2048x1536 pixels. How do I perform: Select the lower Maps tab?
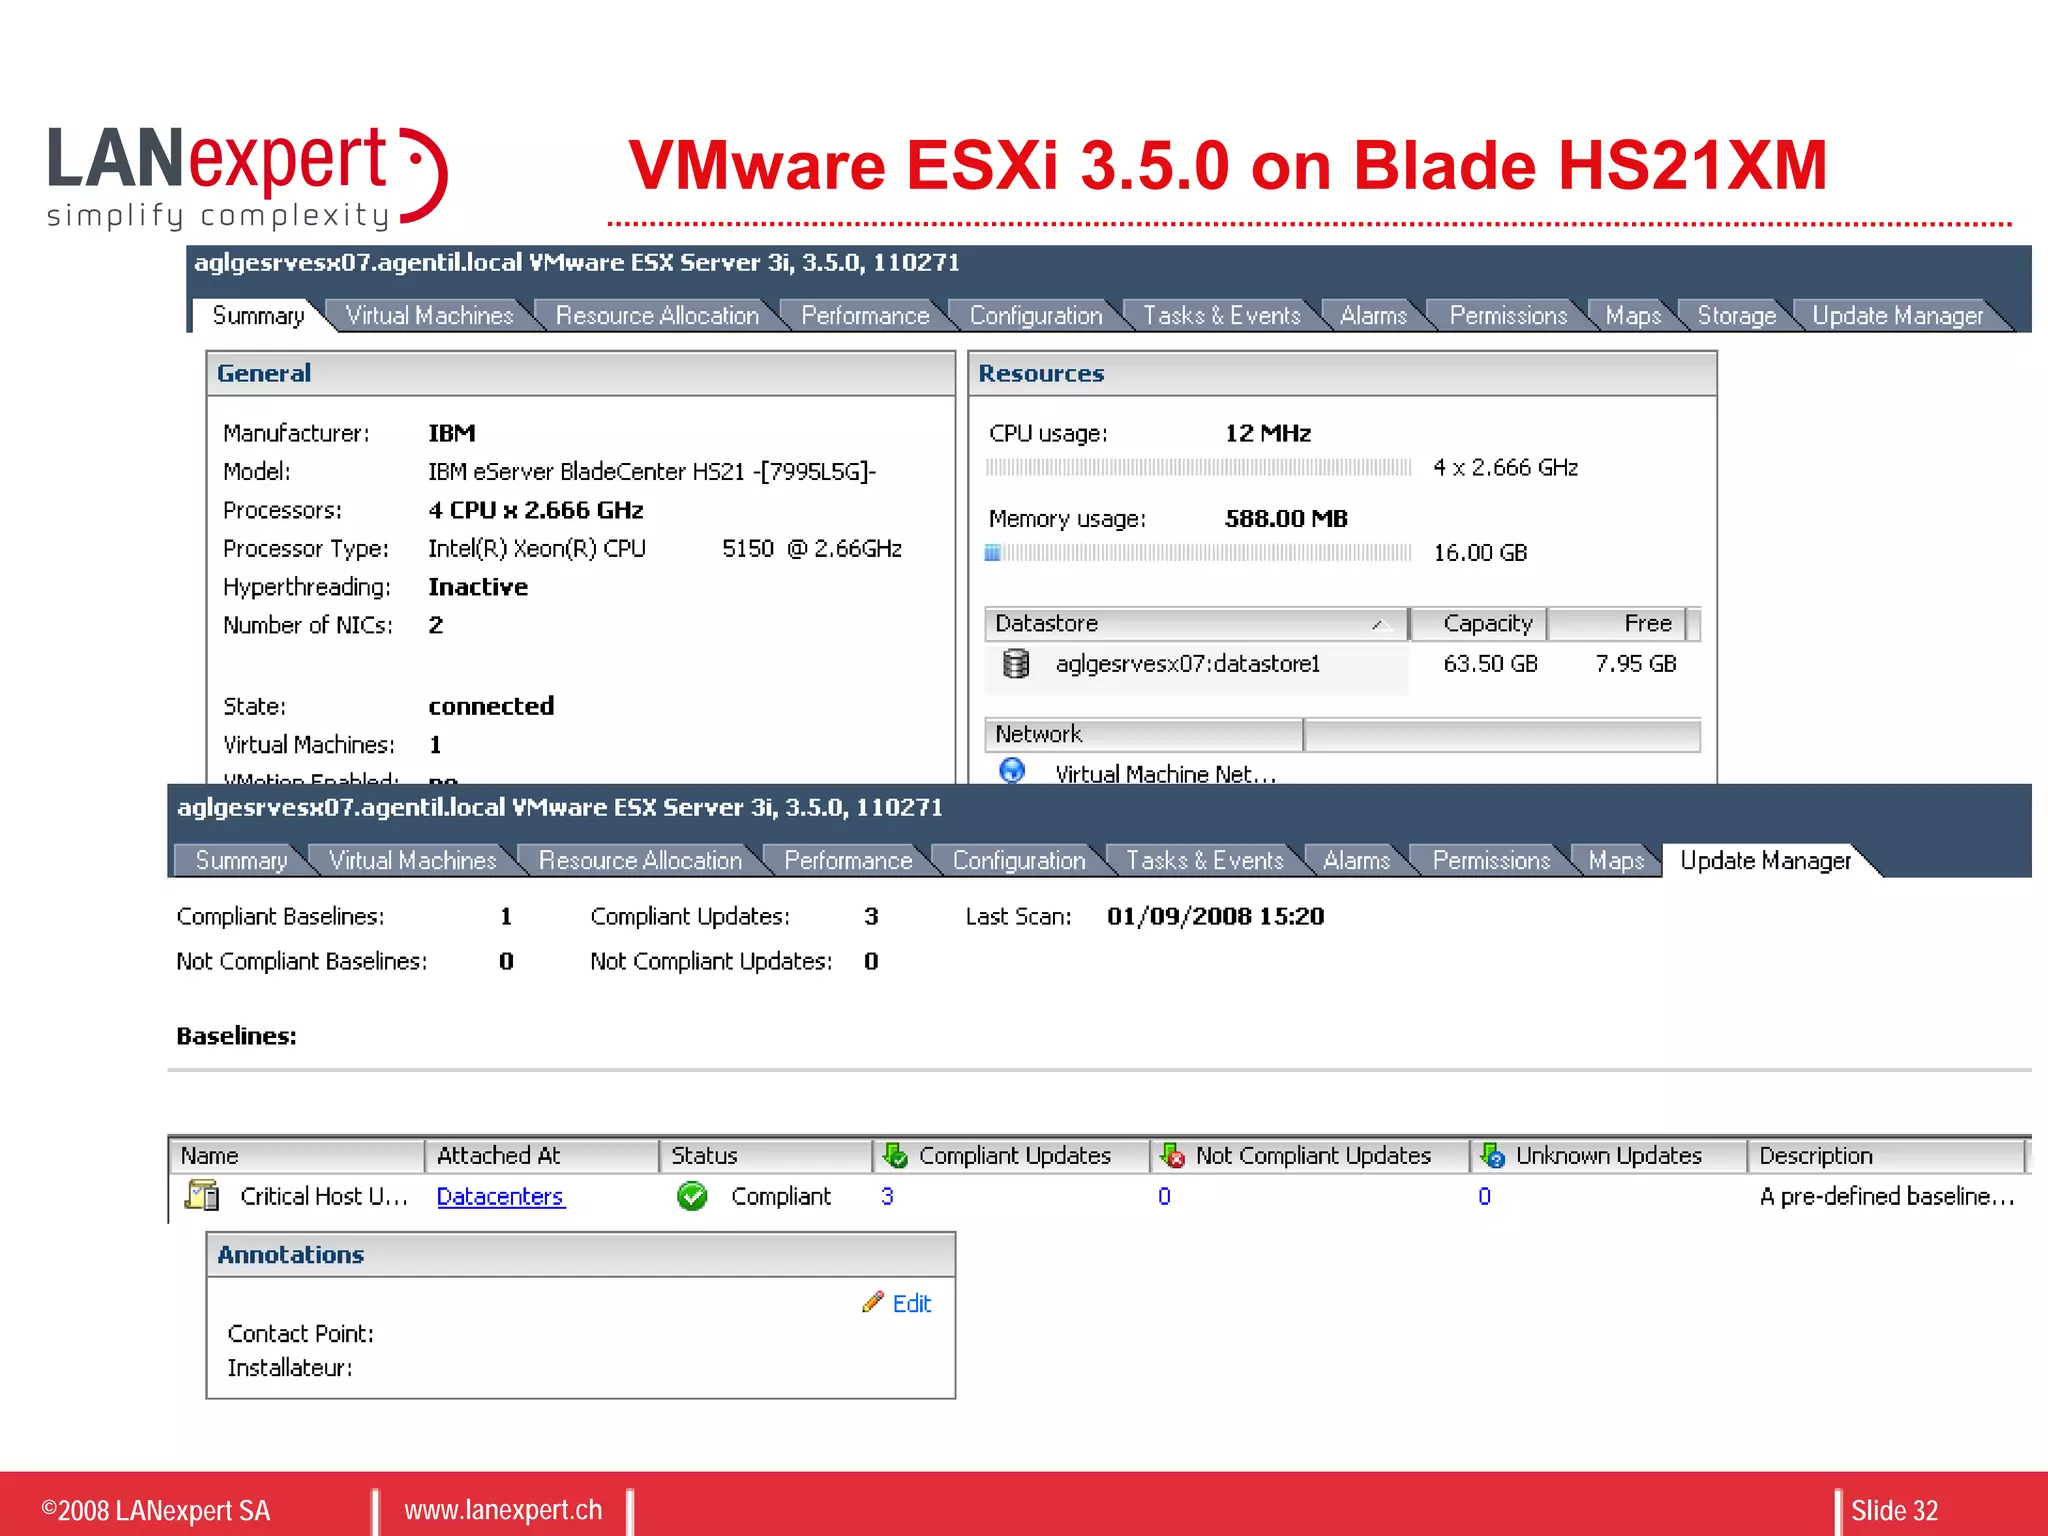pos(1616,861)
